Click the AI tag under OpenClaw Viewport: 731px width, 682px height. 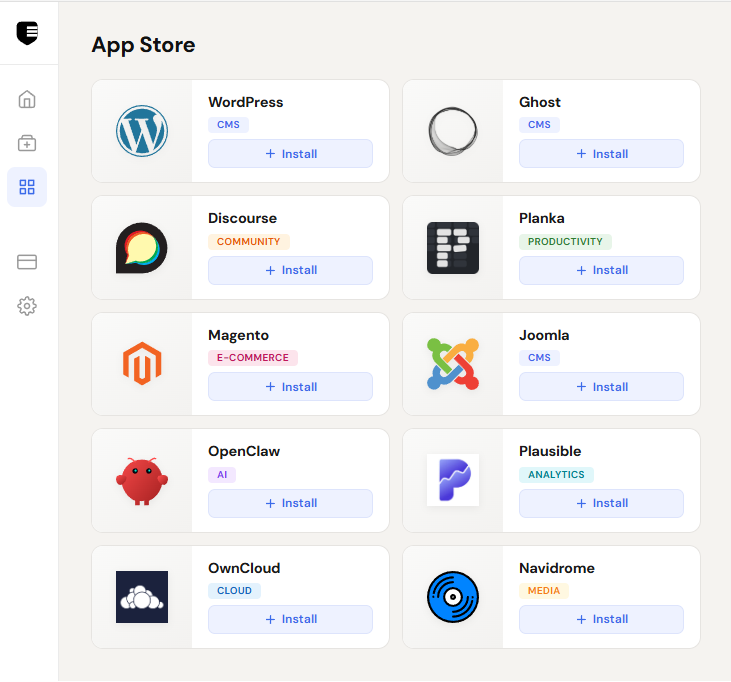coord(222,475)
